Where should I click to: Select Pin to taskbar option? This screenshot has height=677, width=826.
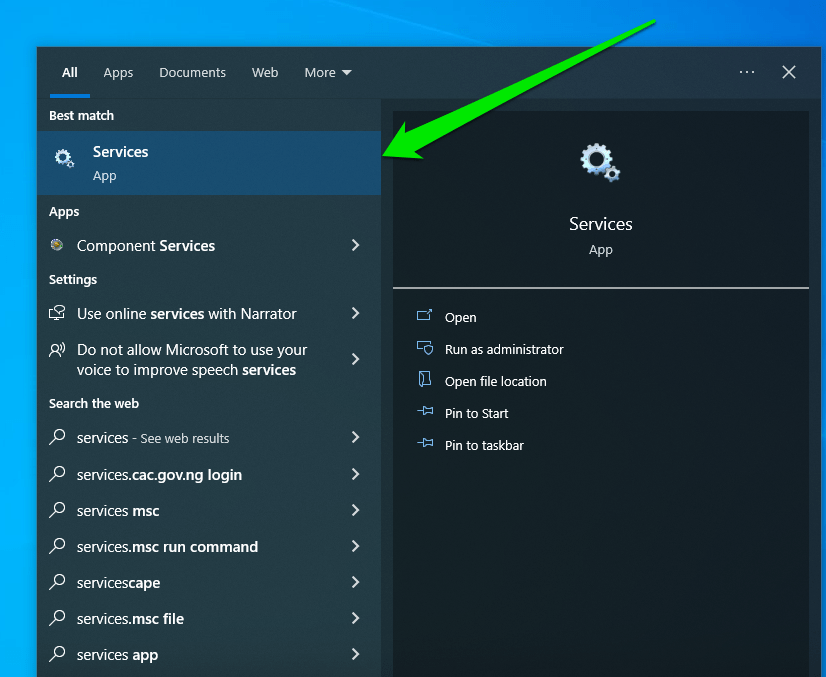point(484,445)
